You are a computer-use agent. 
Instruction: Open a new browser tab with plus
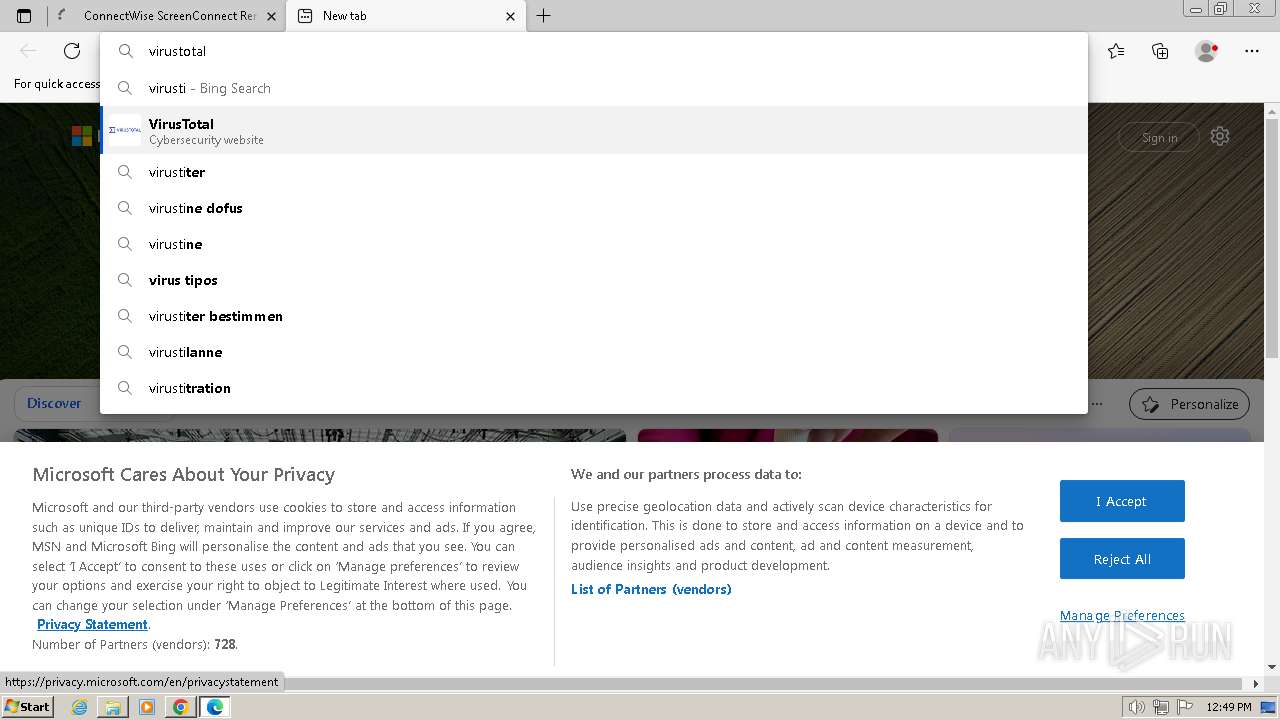543,16
